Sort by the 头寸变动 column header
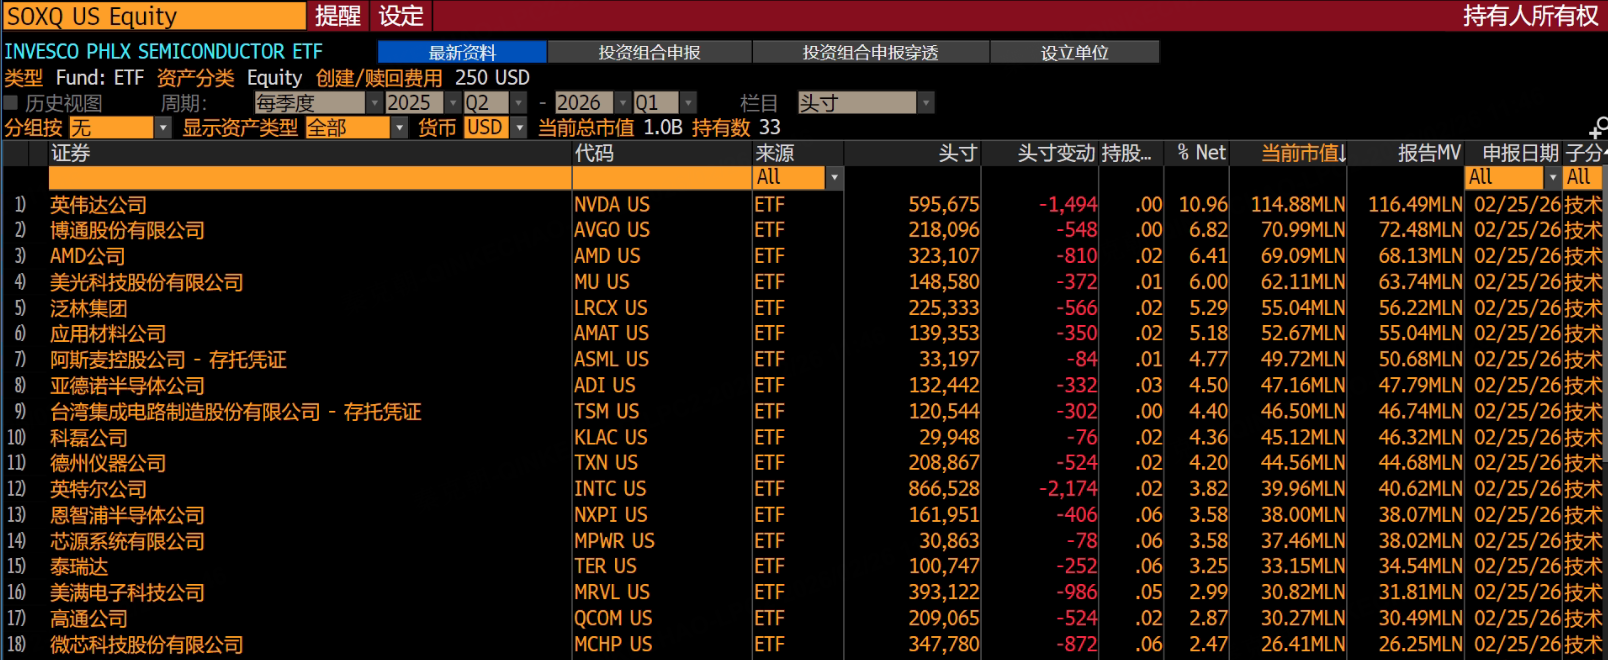 1040,153
